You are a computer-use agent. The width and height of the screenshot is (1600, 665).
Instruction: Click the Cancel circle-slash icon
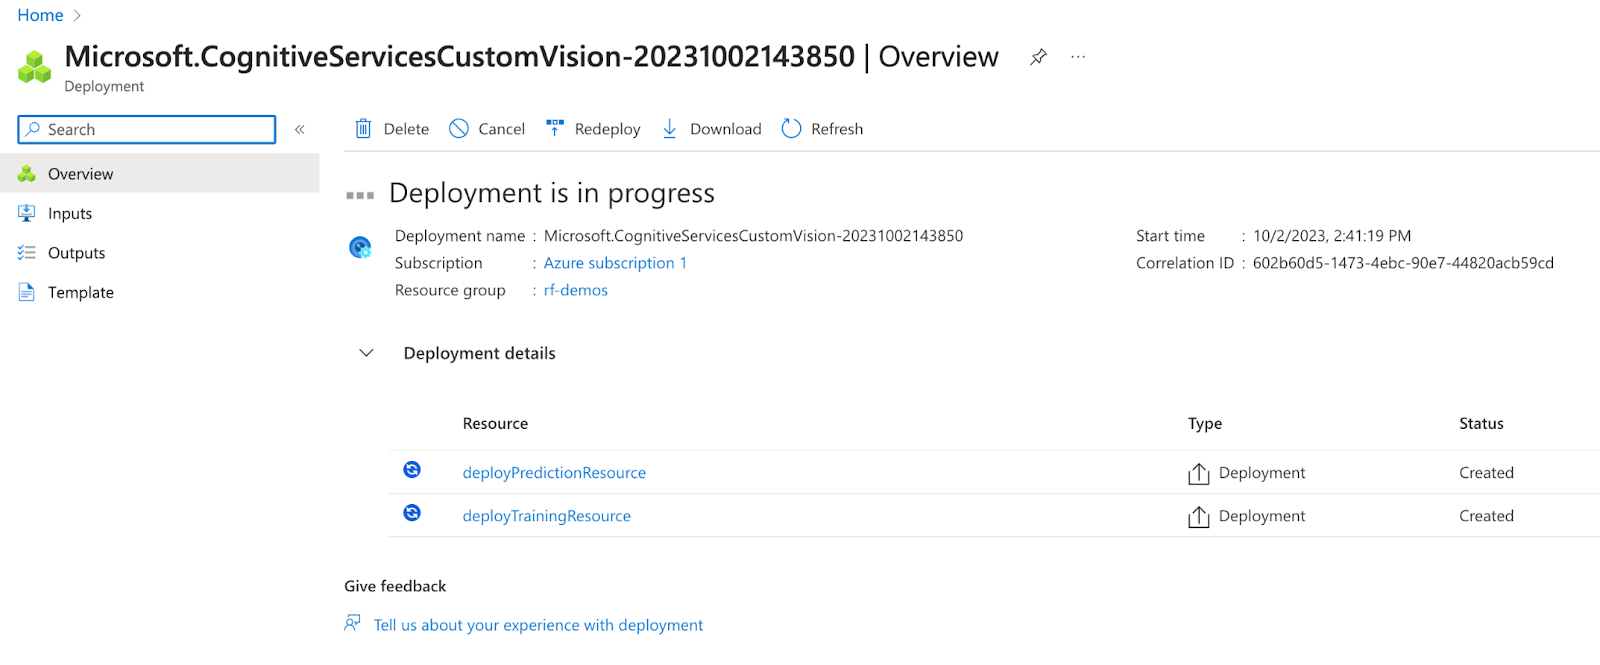coord(459,128)
